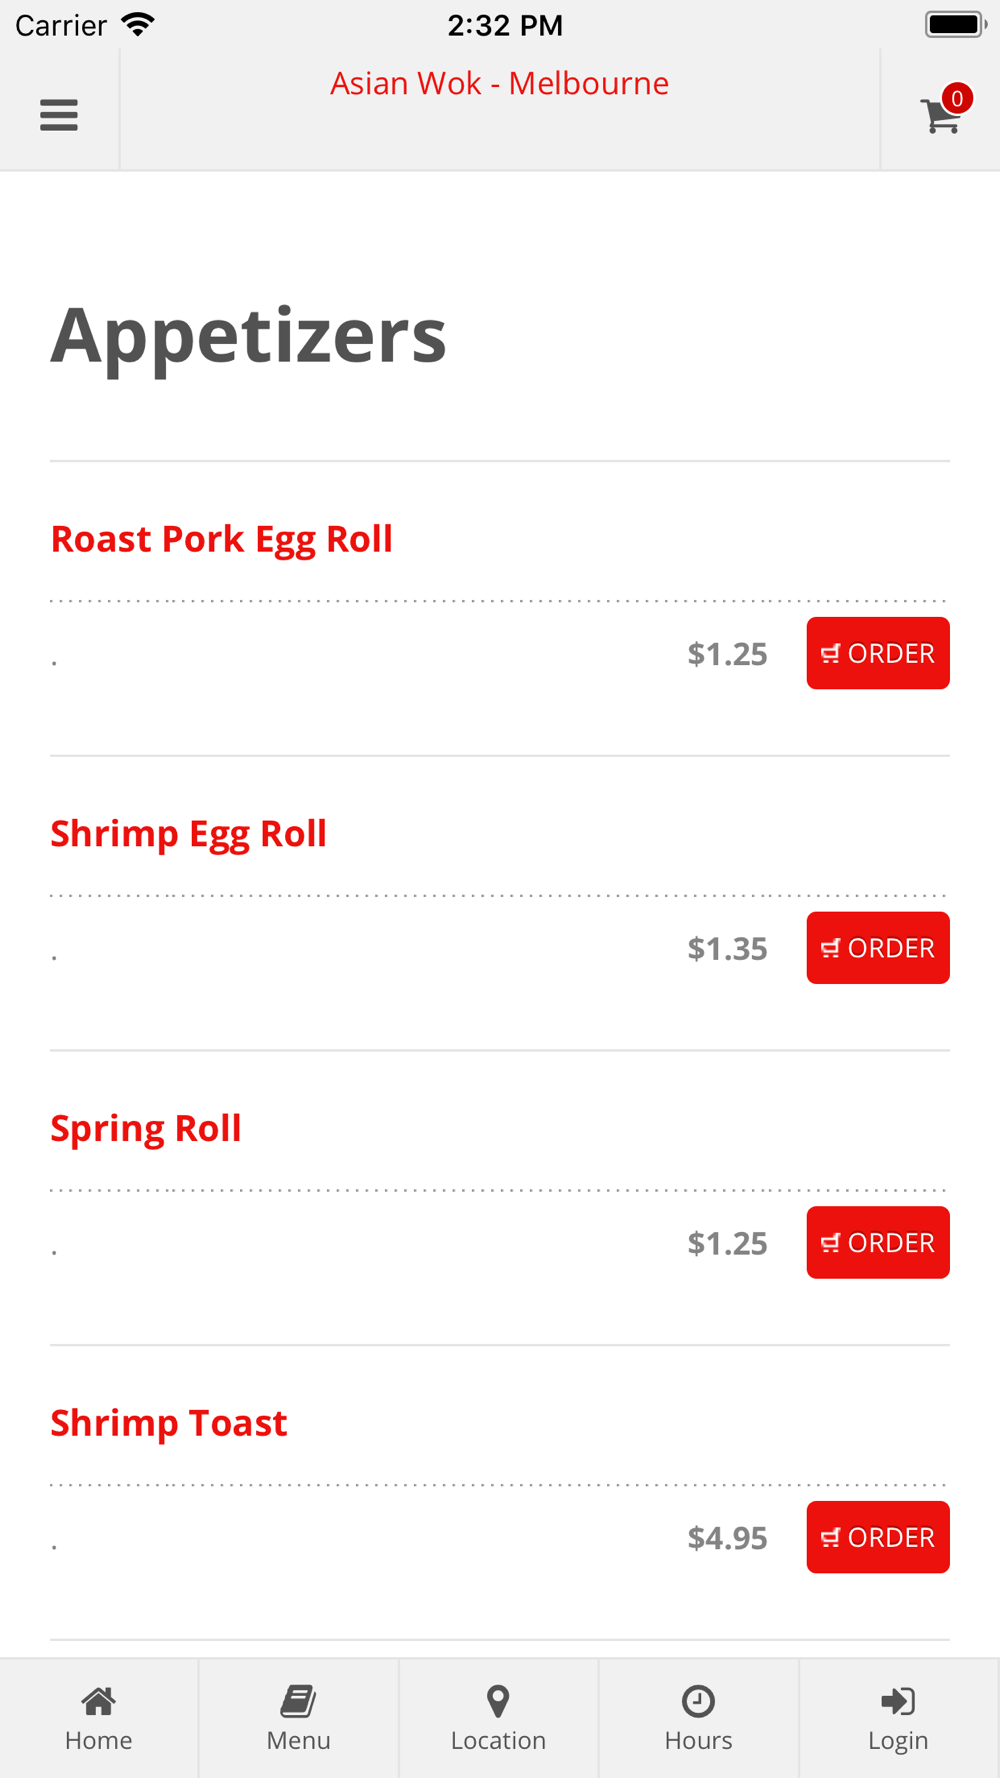
Task: Open the hamburger menu icon
Action: pyautogui.click(x=59, y=115)
